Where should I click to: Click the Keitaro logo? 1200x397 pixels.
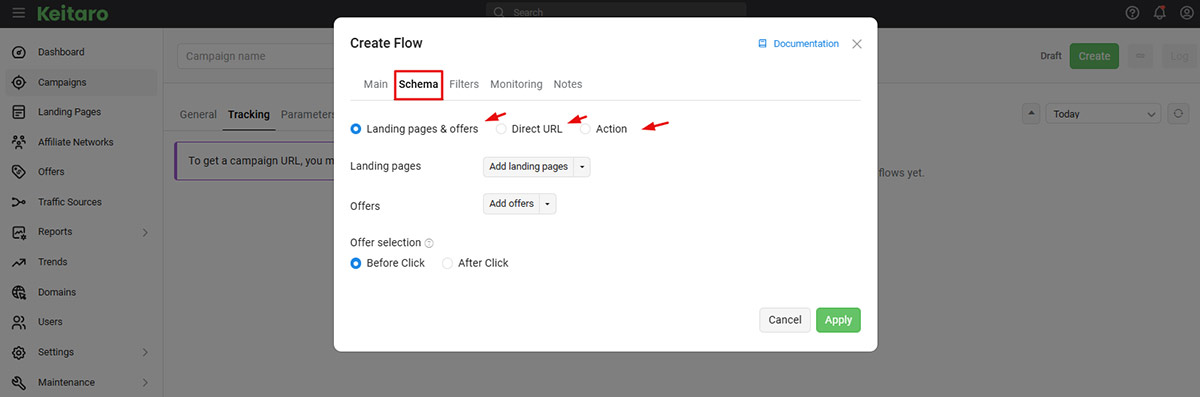pos(72,13)
